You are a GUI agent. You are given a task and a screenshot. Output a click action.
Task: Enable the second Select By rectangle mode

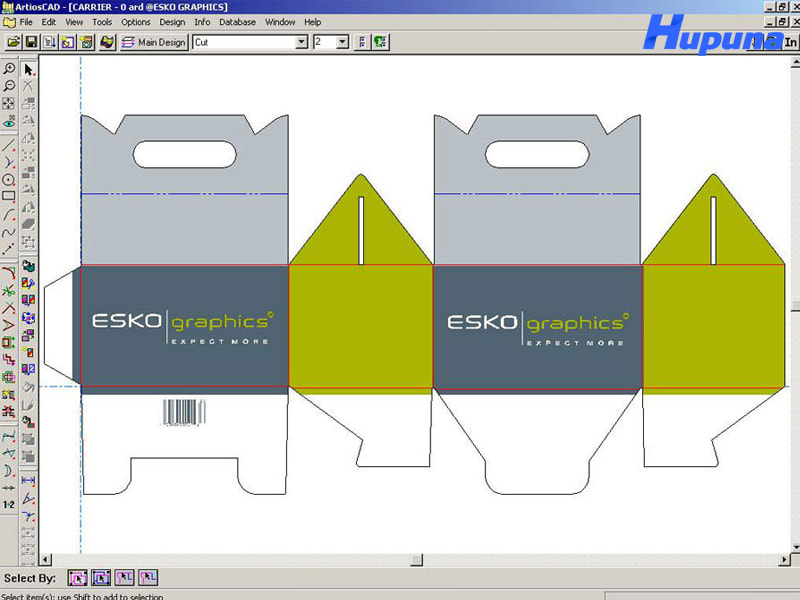click(101, 577)
